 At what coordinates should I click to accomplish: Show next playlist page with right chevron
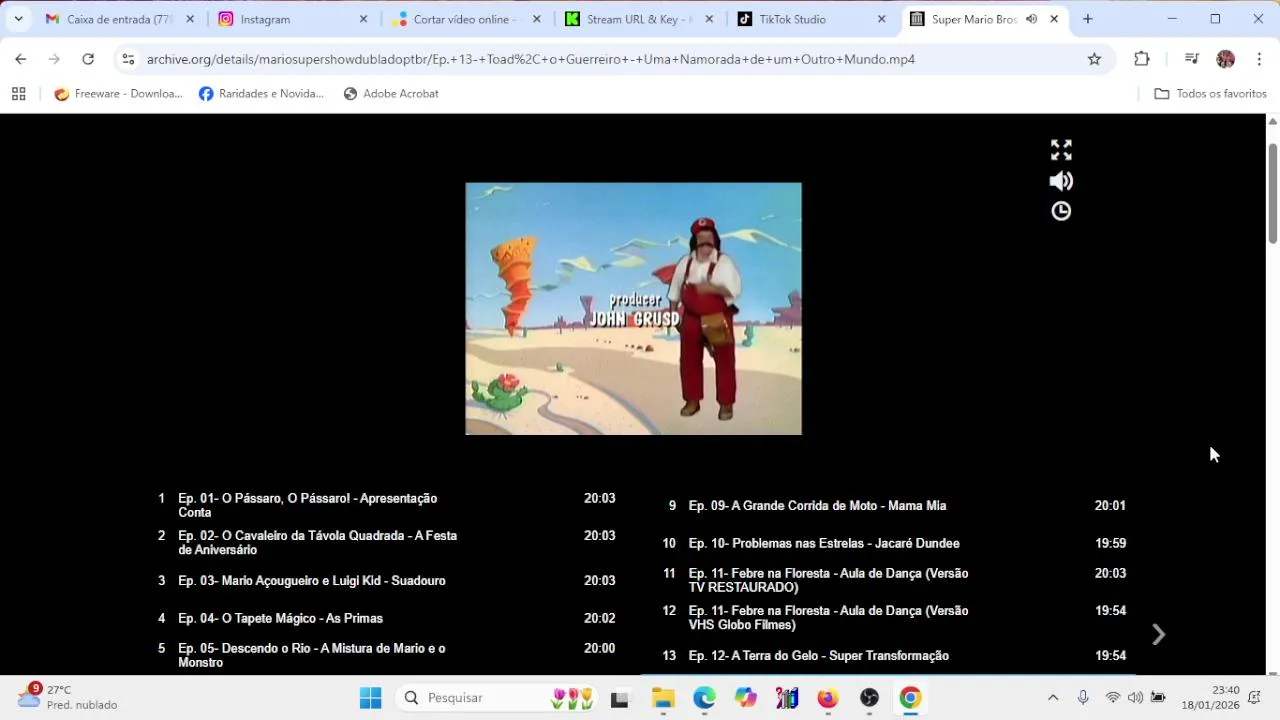point(1158,634)
